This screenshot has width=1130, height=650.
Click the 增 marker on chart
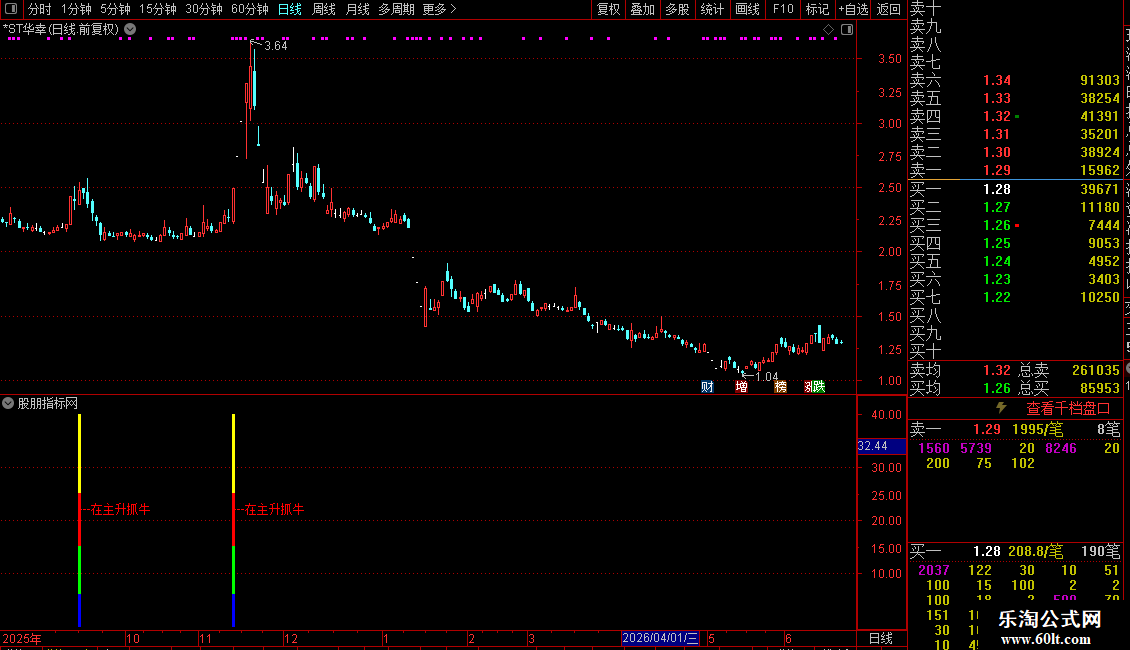tap(741, 387)
